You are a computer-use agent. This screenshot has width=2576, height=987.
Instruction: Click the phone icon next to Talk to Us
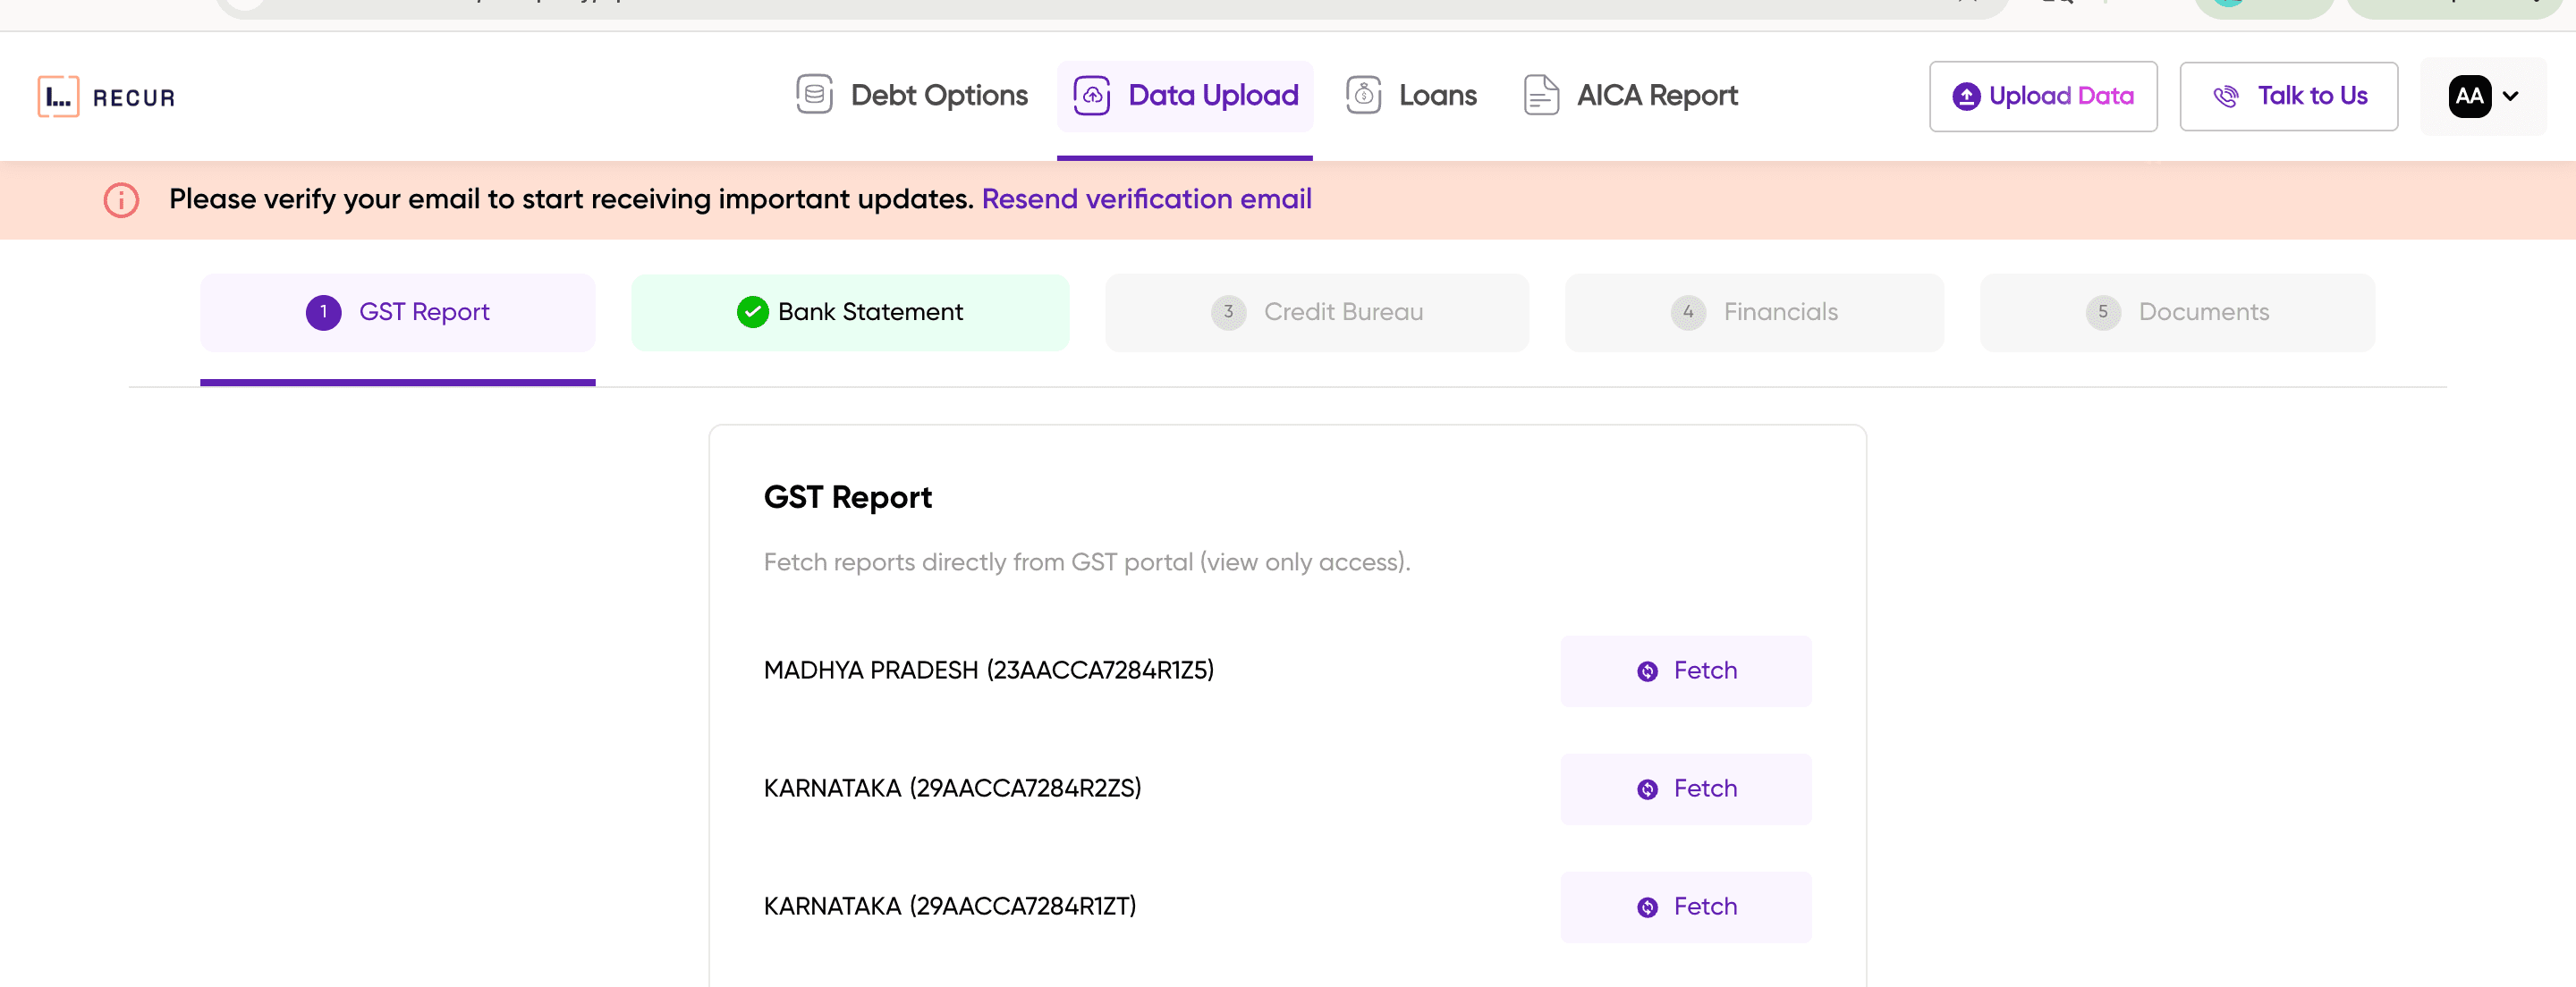[2228, 96]
